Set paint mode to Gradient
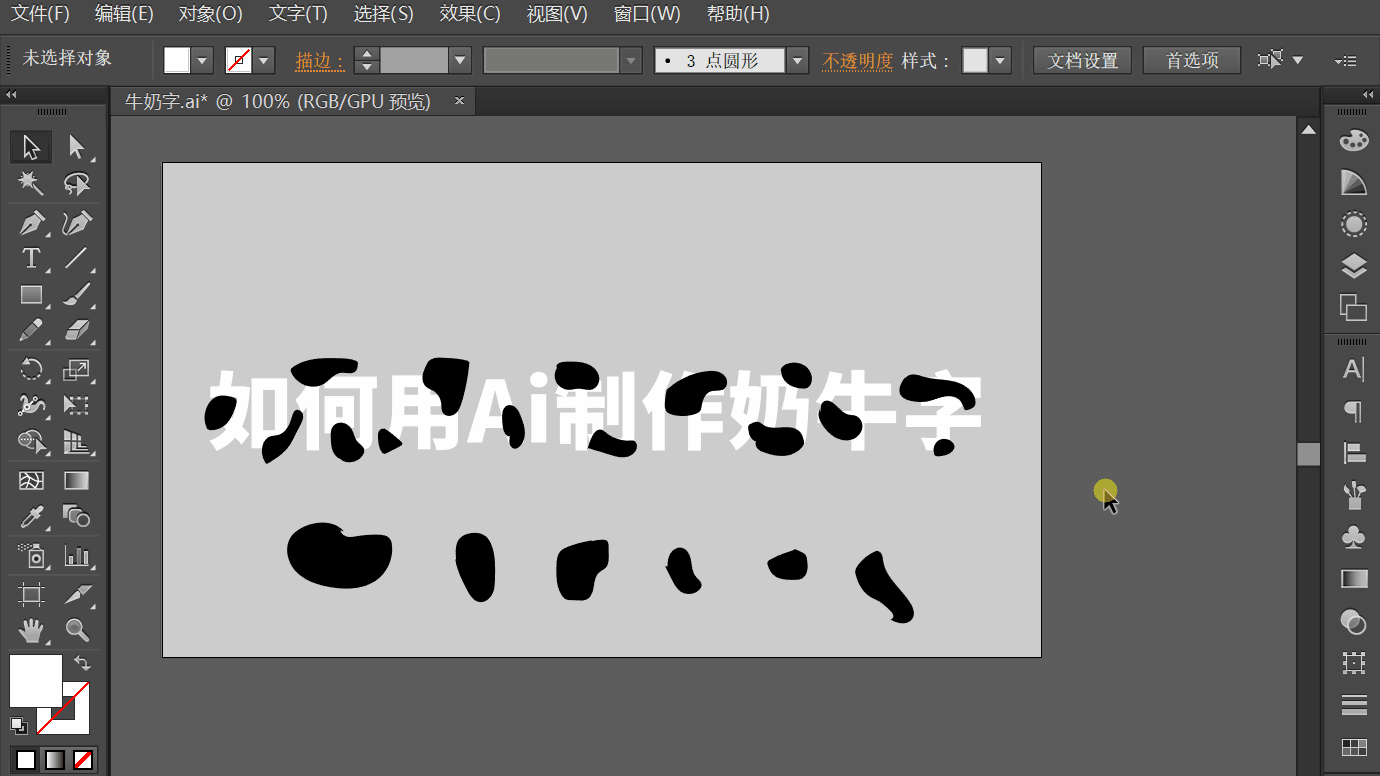The height and width of the screenshot is (776, 1380). (55, 760)
